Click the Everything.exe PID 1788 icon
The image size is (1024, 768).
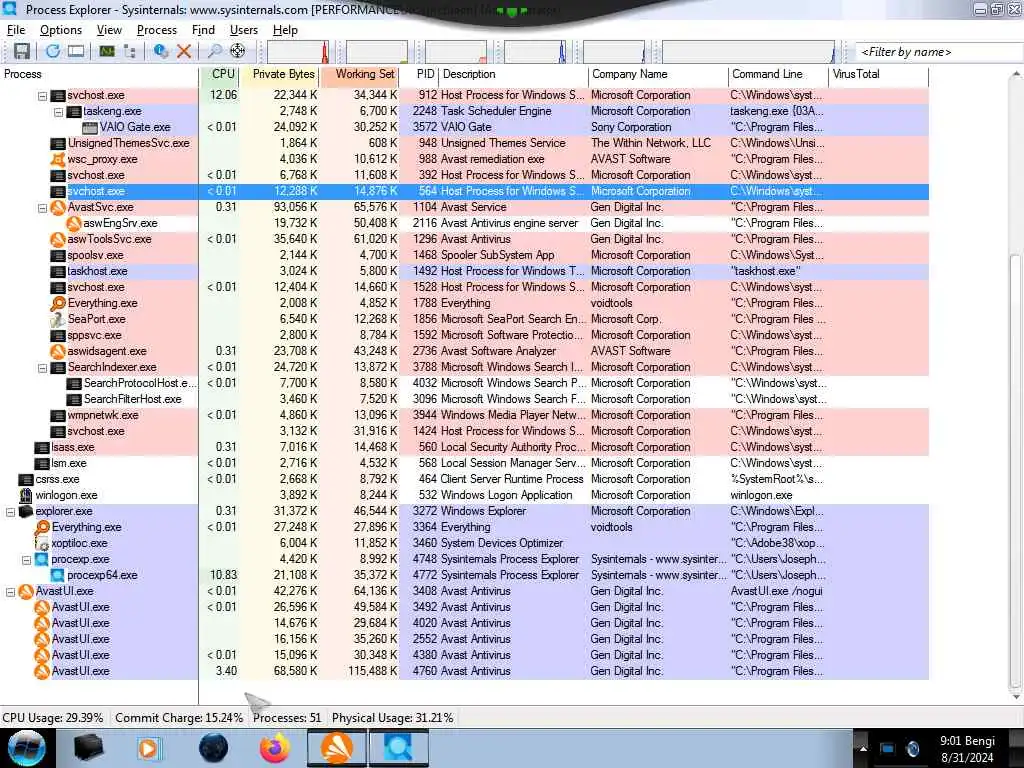tap(58, 303)
